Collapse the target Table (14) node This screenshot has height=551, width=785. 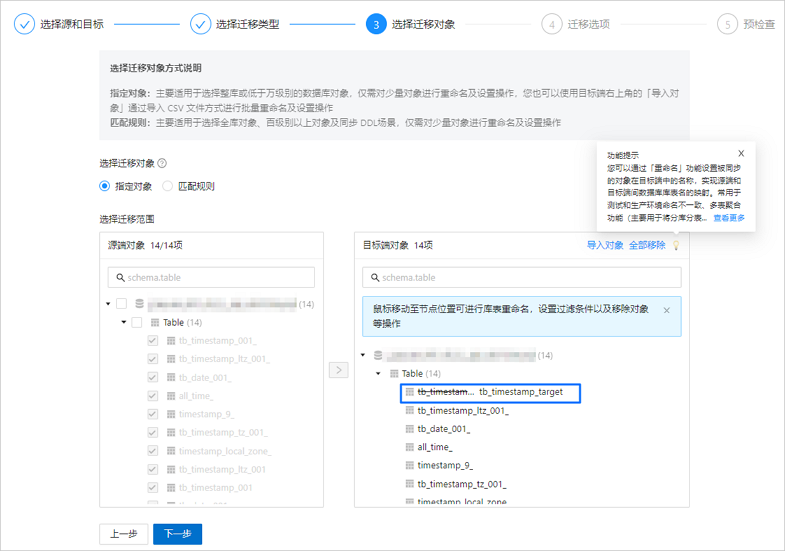point(378,374)
